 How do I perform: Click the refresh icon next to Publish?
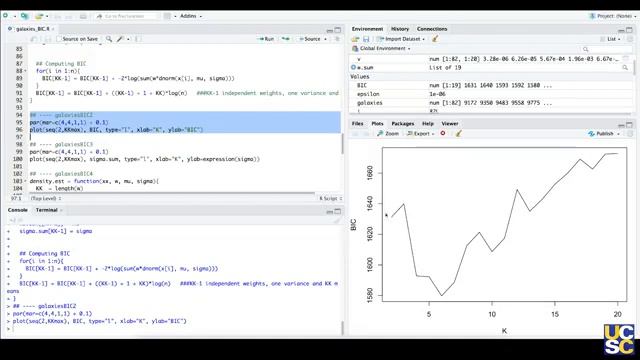point(630,133)
